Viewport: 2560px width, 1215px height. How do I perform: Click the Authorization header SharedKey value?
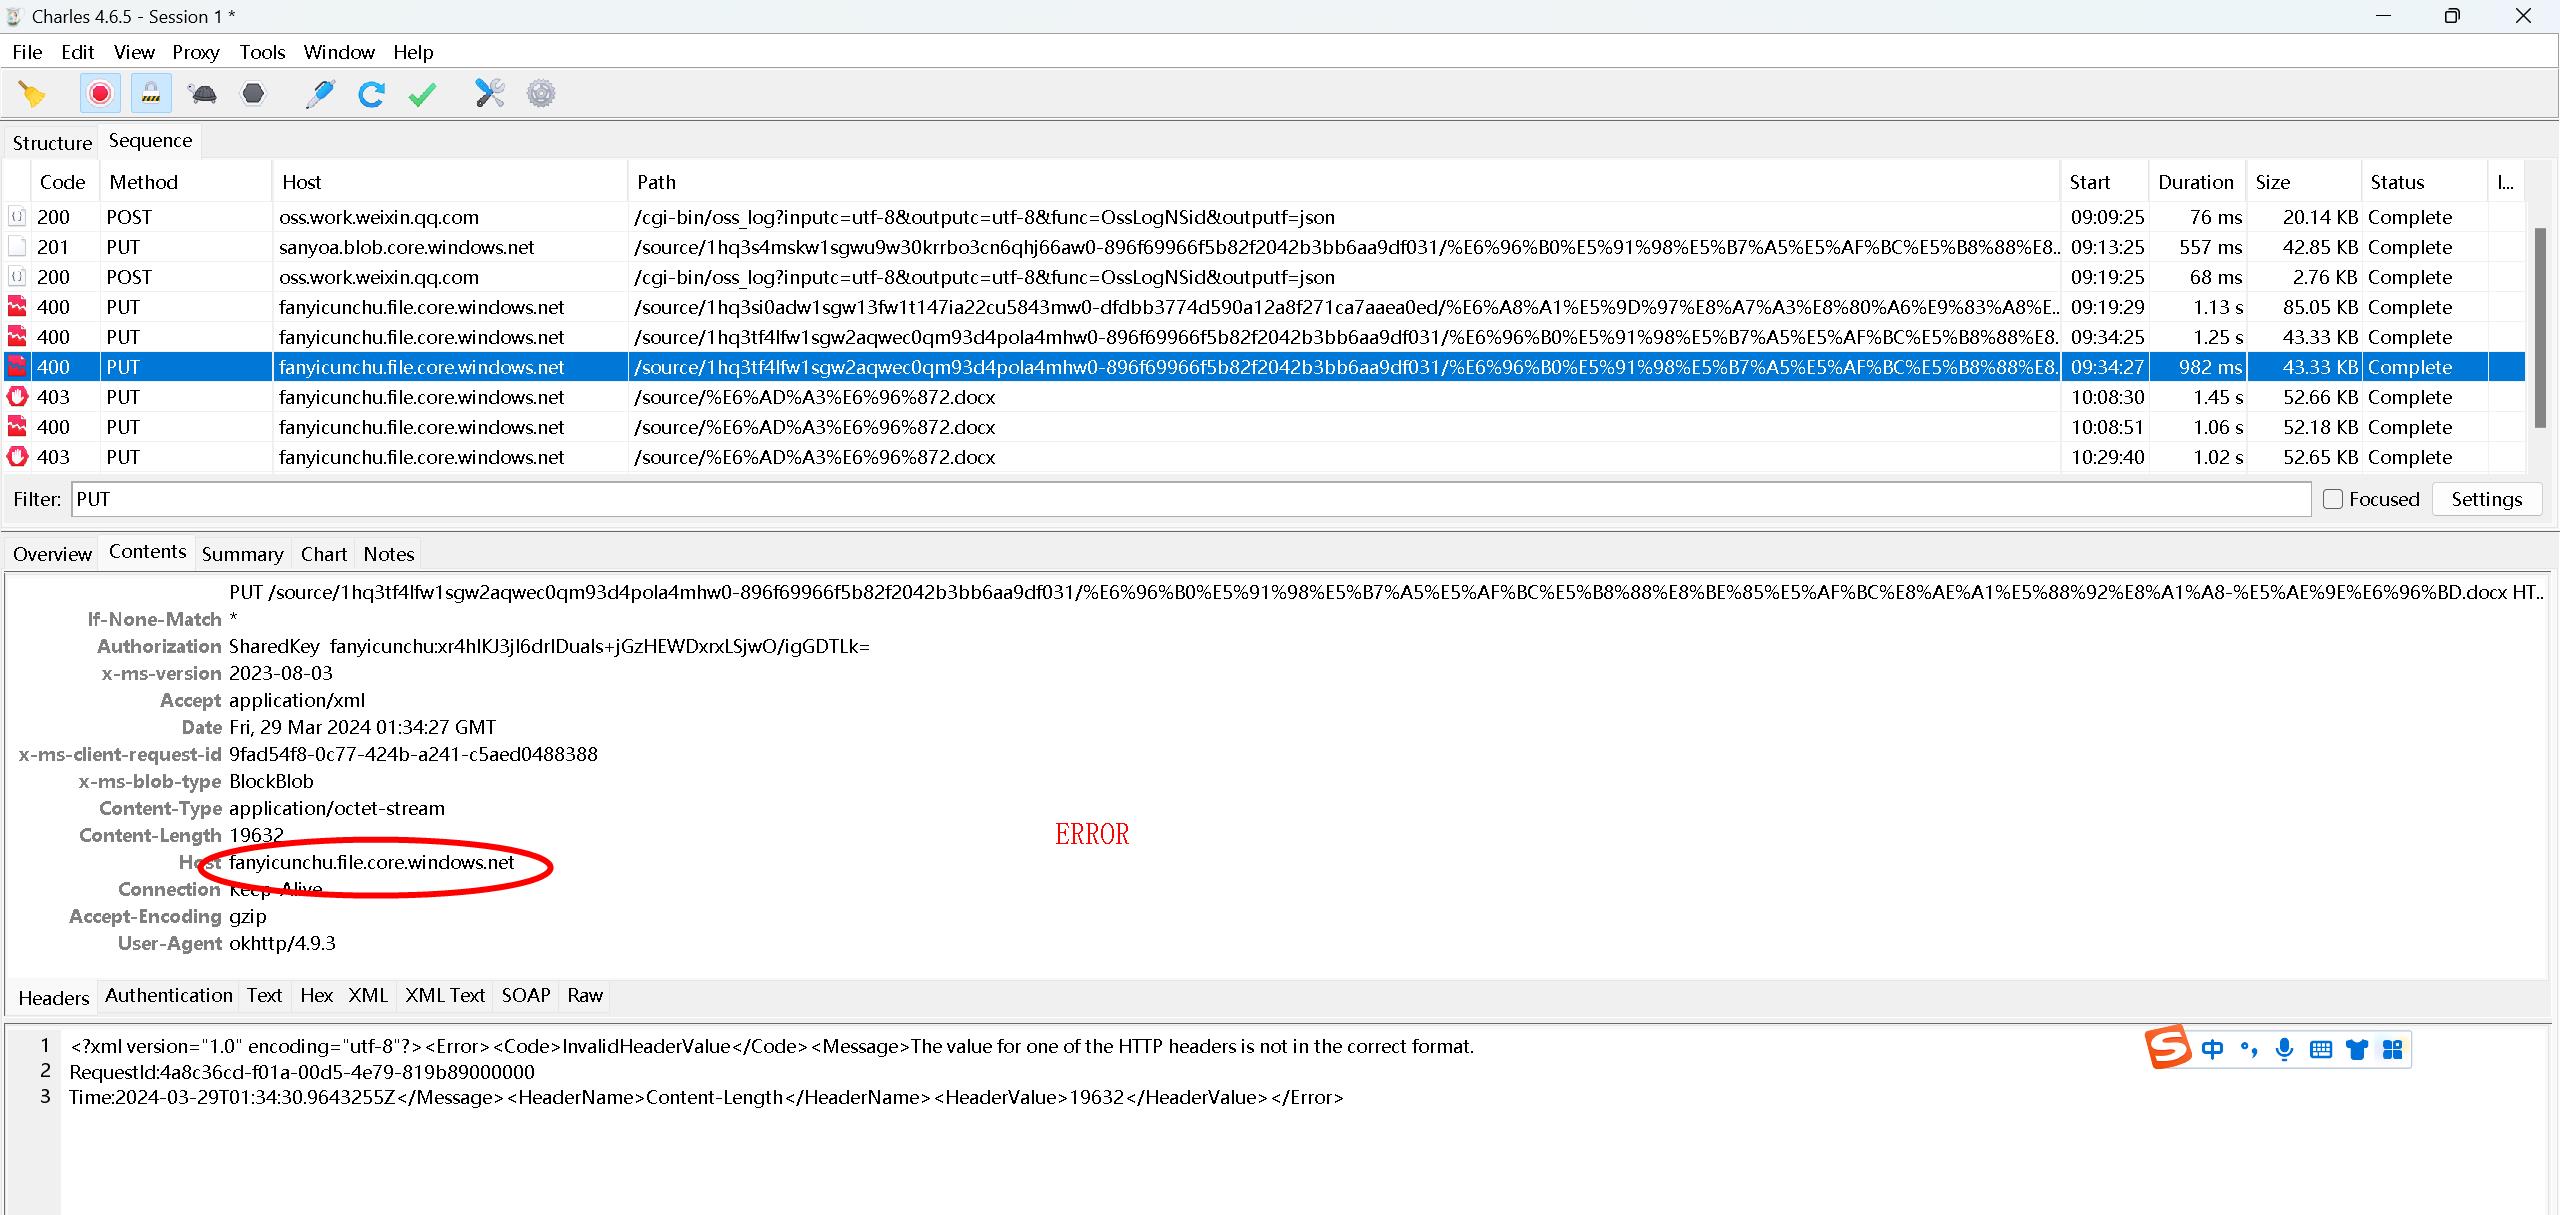point(549,647)
